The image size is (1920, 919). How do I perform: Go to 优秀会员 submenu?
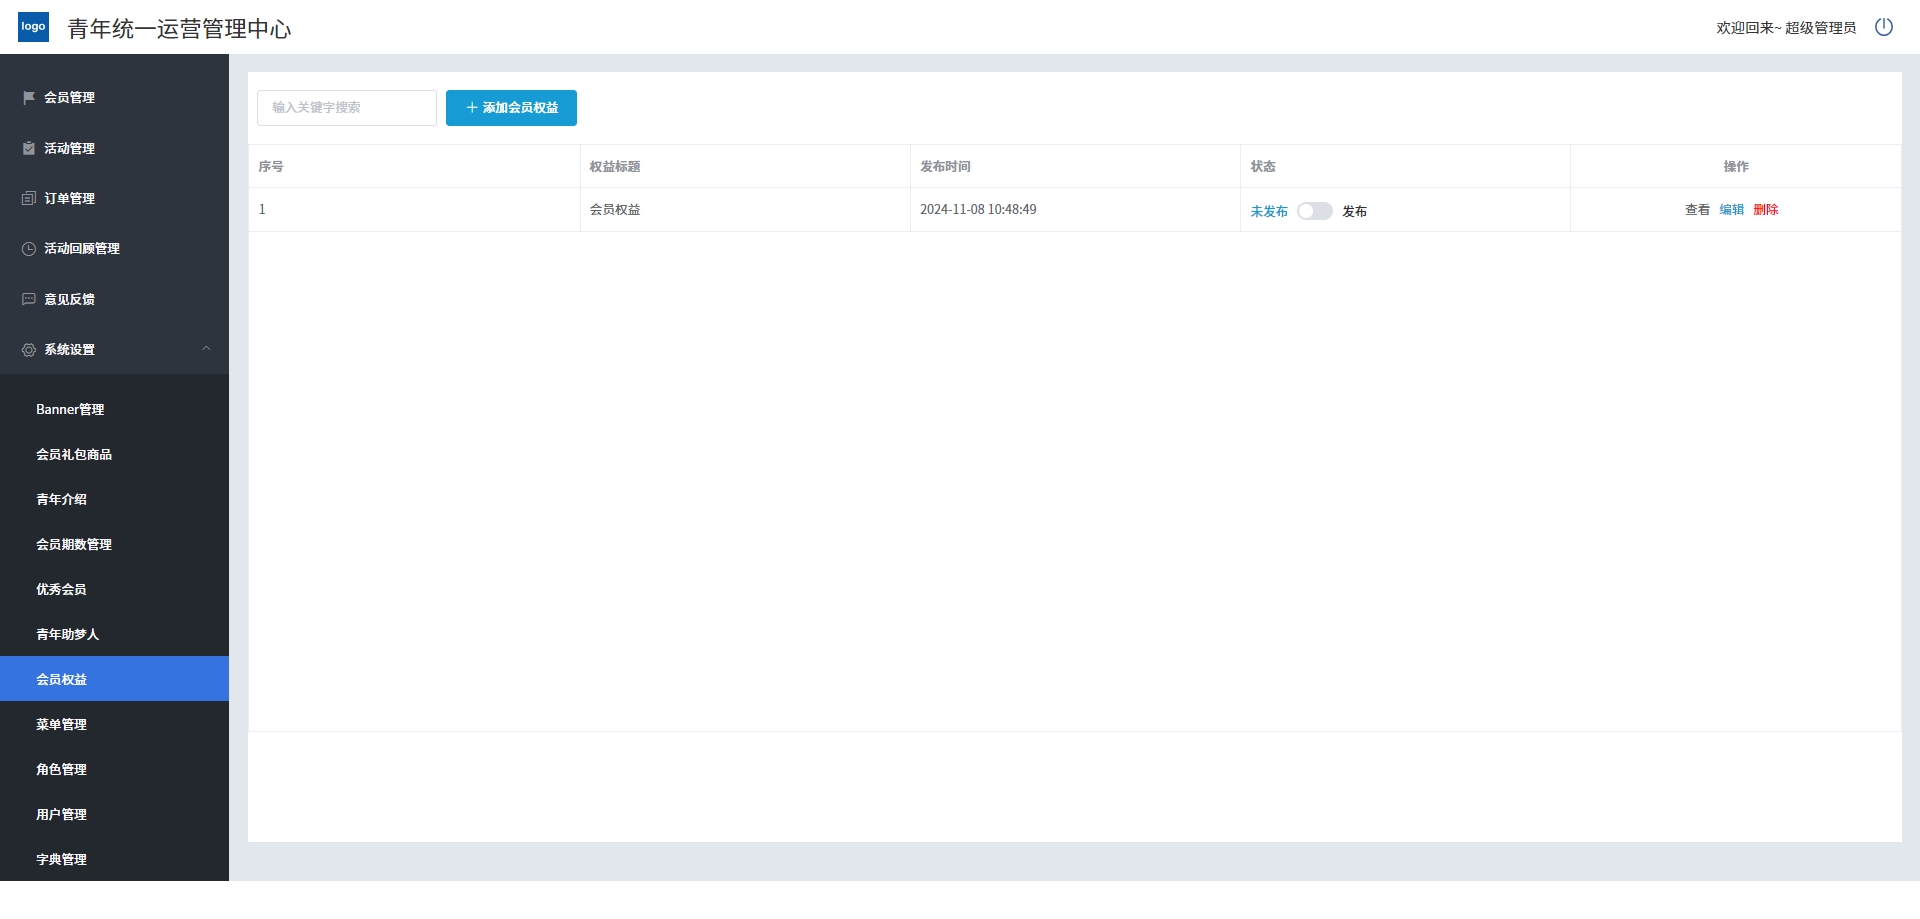[x=114, y=589]
